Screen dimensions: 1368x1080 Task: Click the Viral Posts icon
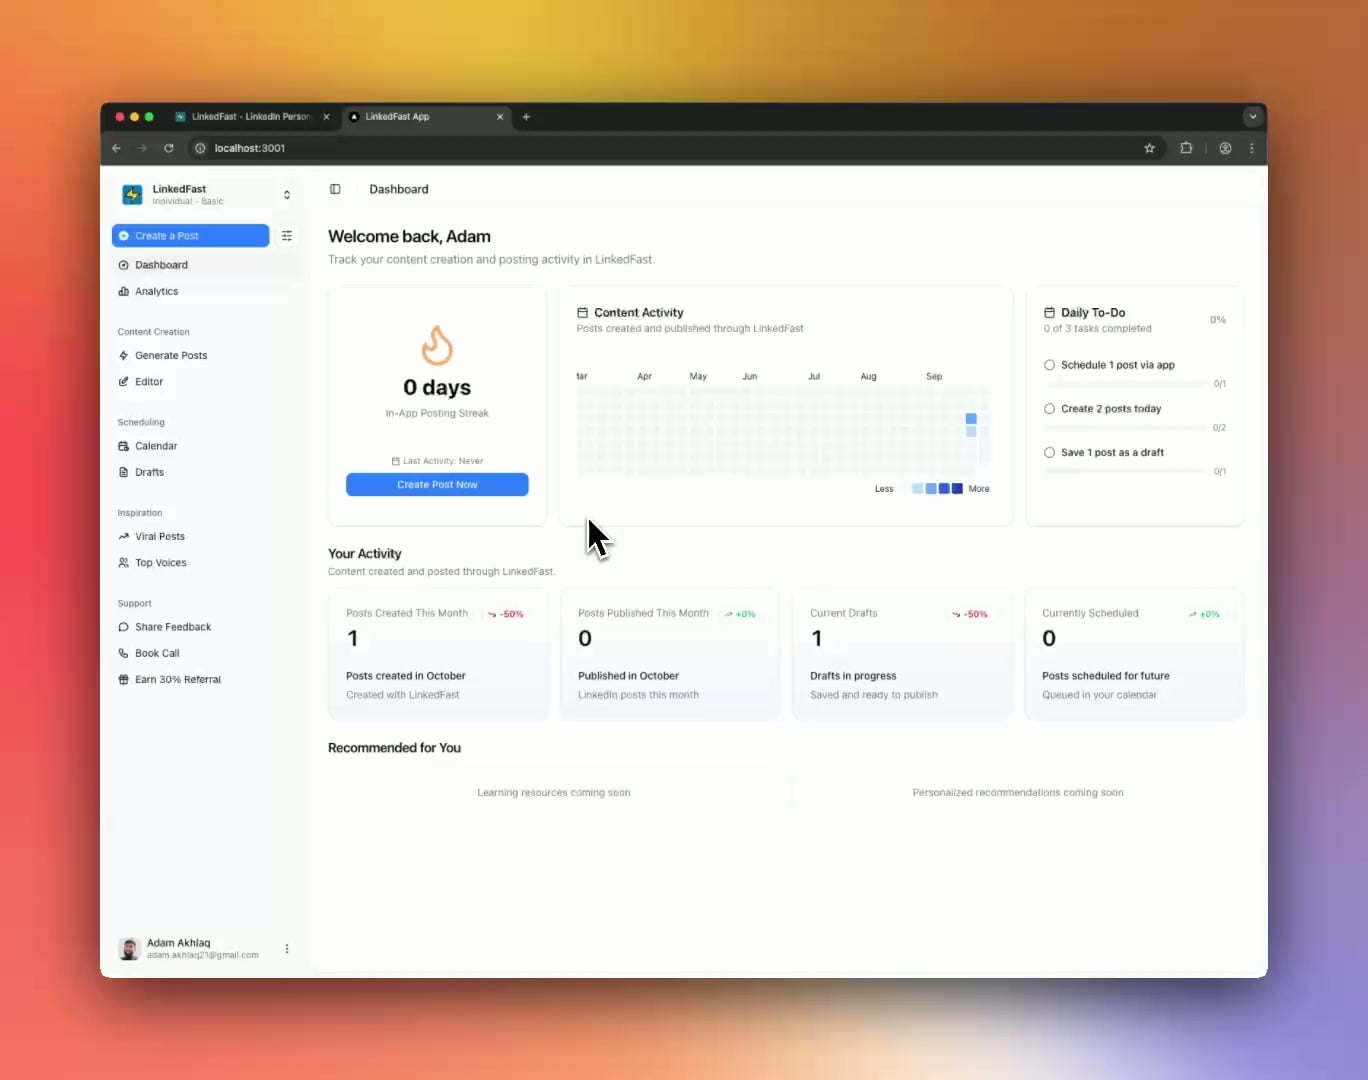[x=124, y=536]
